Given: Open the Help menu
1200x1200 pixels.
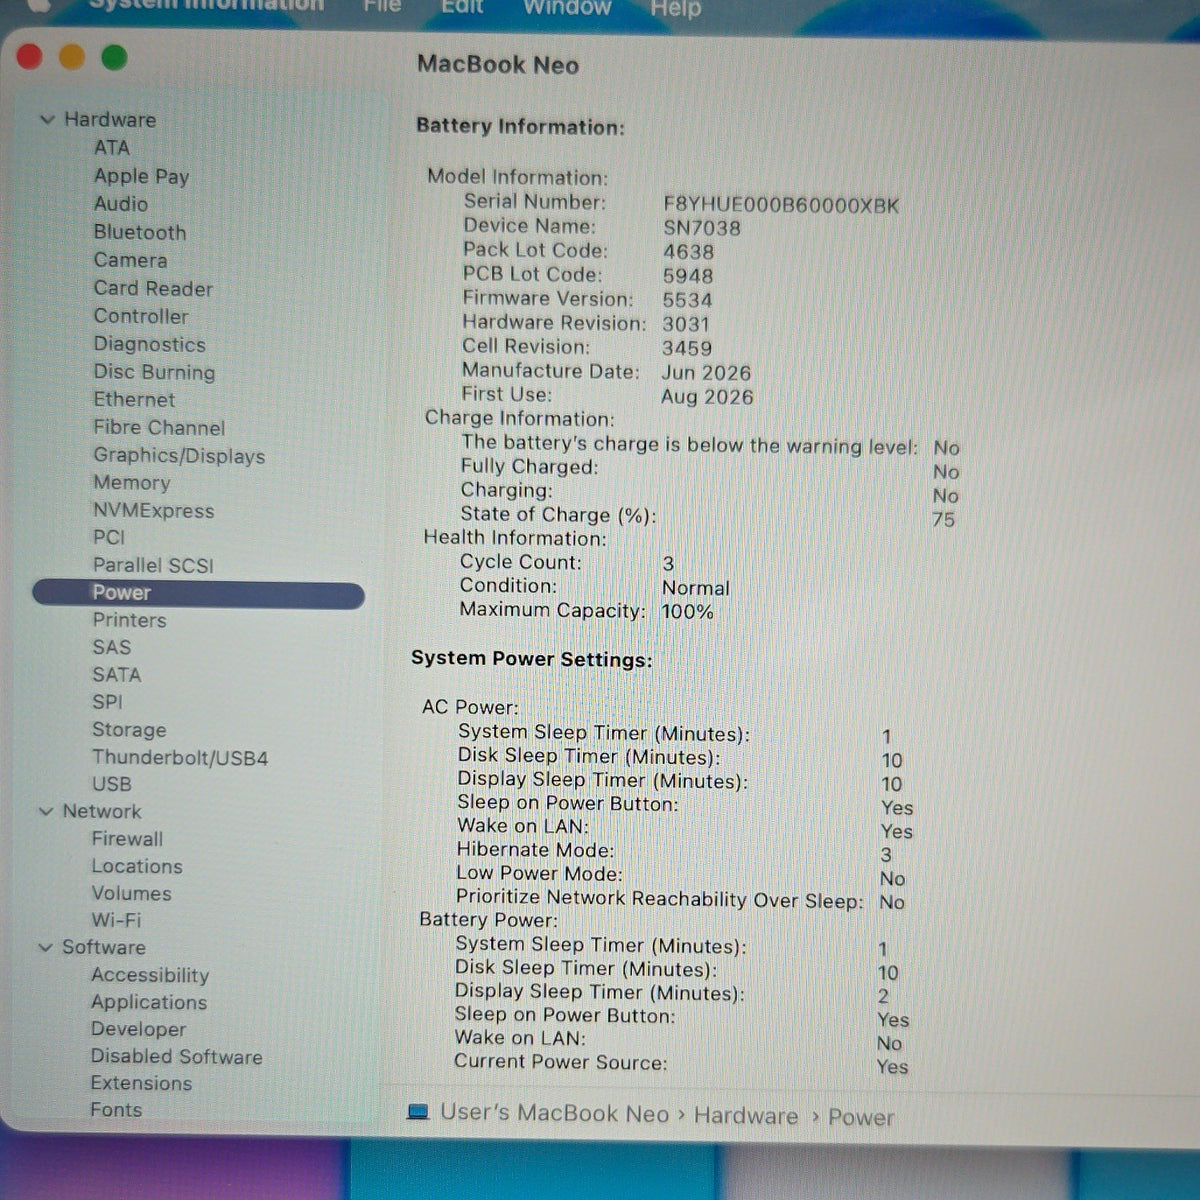Looking at the screenshot, I should (676, 9).
